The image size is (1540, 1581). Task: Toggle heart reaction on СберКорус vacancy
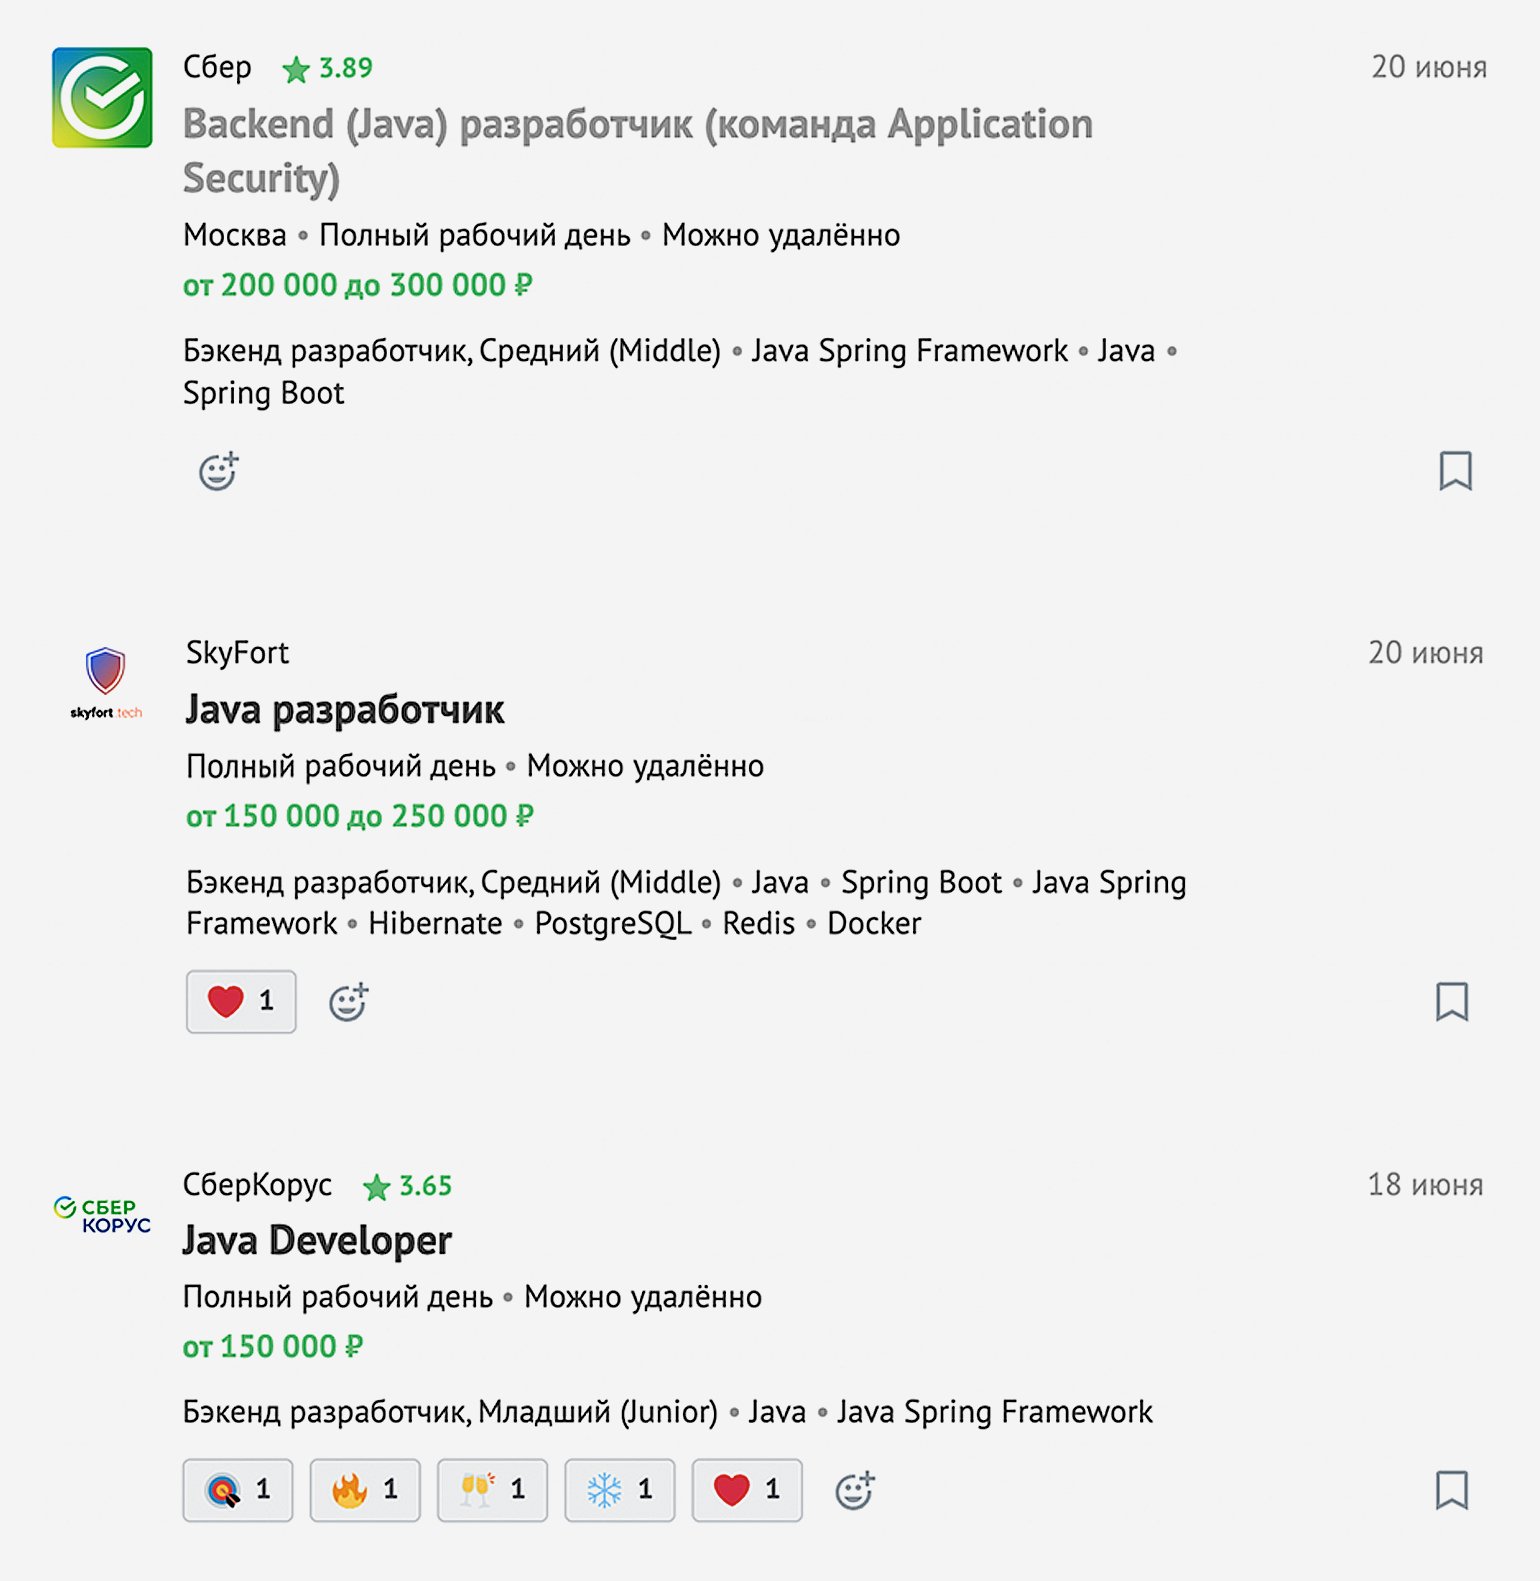pos(747,1490)
